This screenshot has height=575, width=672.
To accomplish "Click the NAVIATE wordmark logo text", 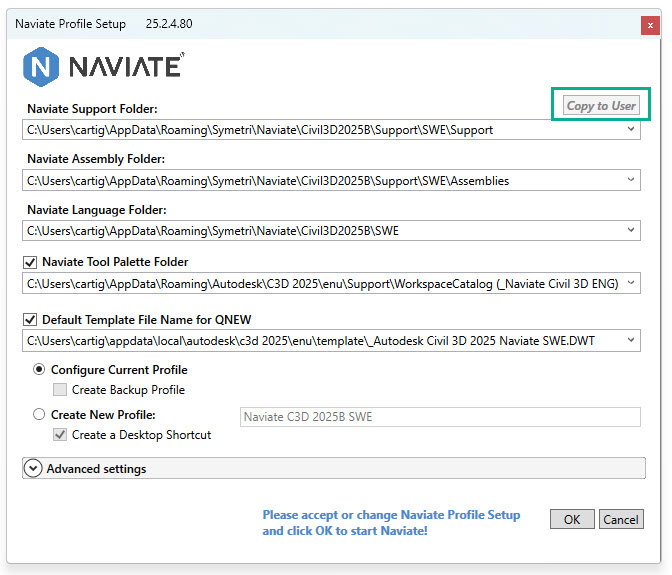I will click(x=126, y=66).
